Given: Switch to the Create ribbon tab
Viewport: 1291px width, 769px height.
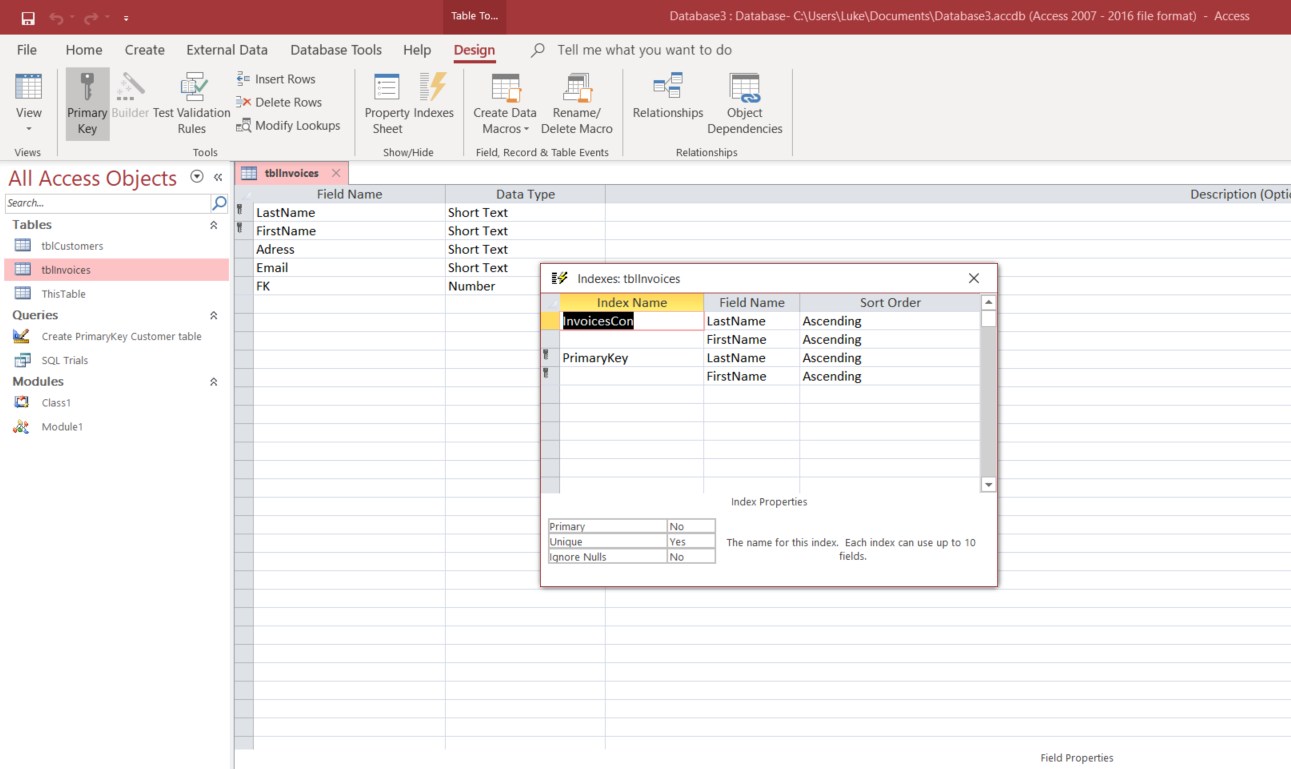Looking at the screenshot, I should pos(145,50).
